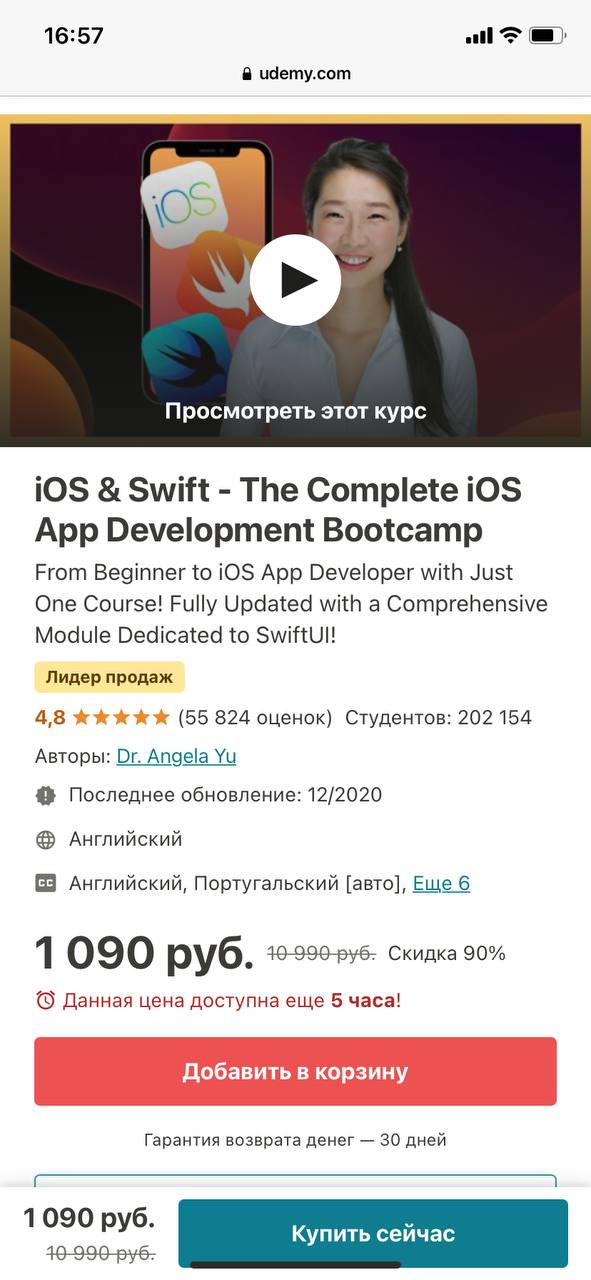Tap 'Просмотреть этот курс' caption
The width and height of the screenshot is (591, 1280).
pos(295,411)
